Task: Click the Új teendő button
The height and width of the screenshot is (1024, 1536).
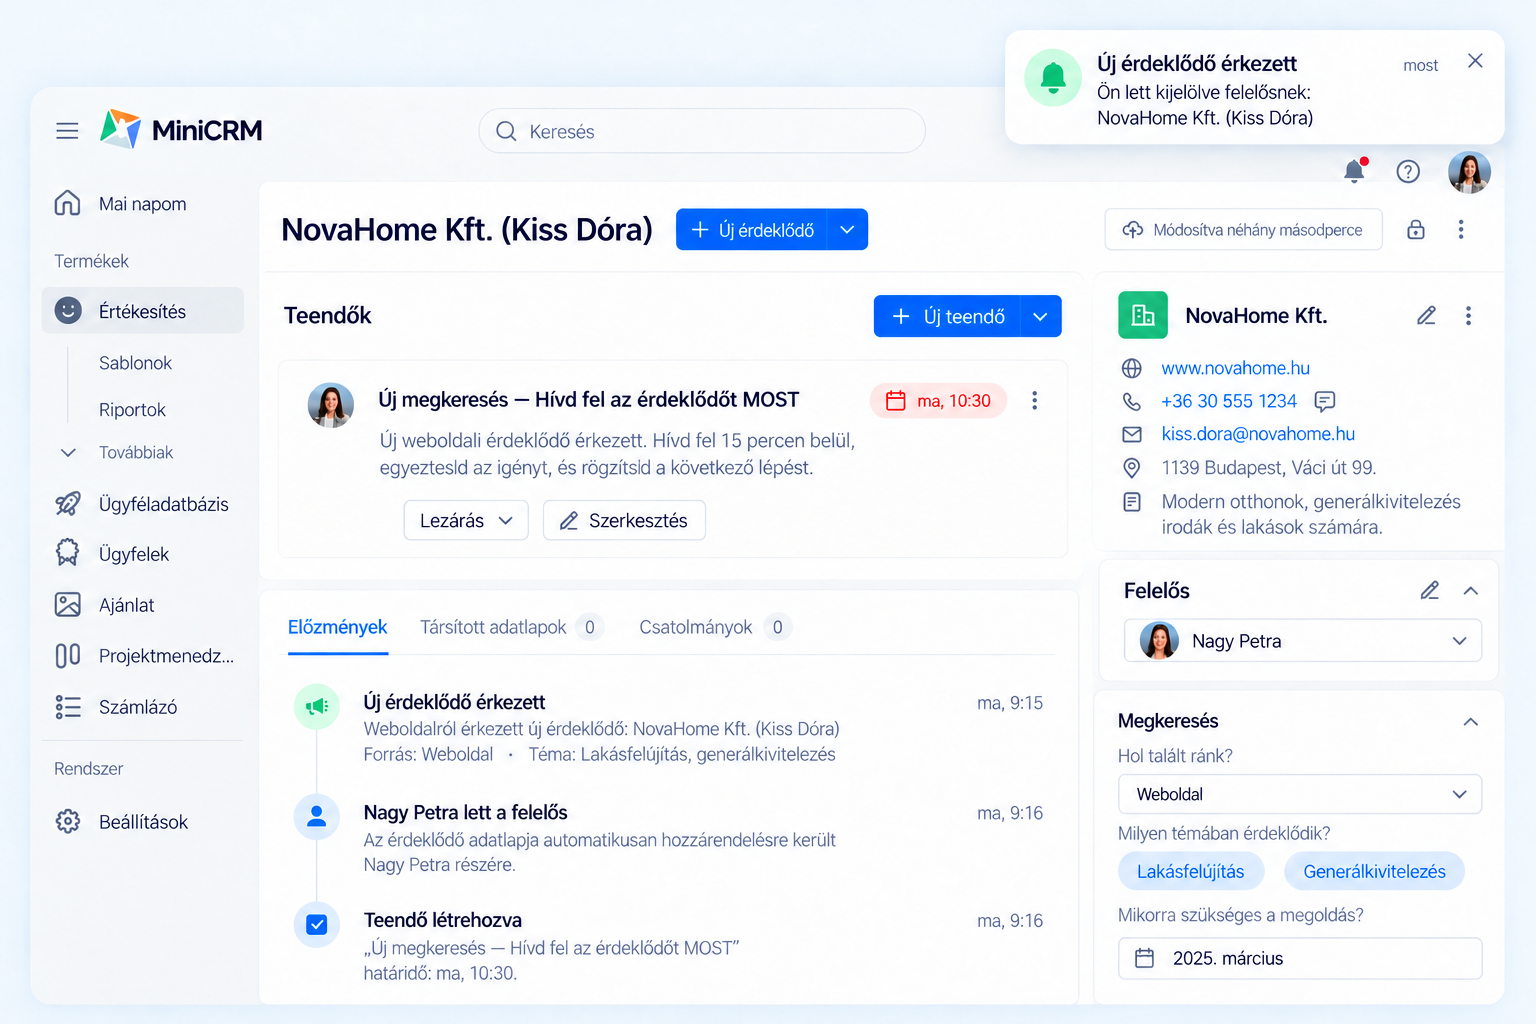Action: pos(947,316)
